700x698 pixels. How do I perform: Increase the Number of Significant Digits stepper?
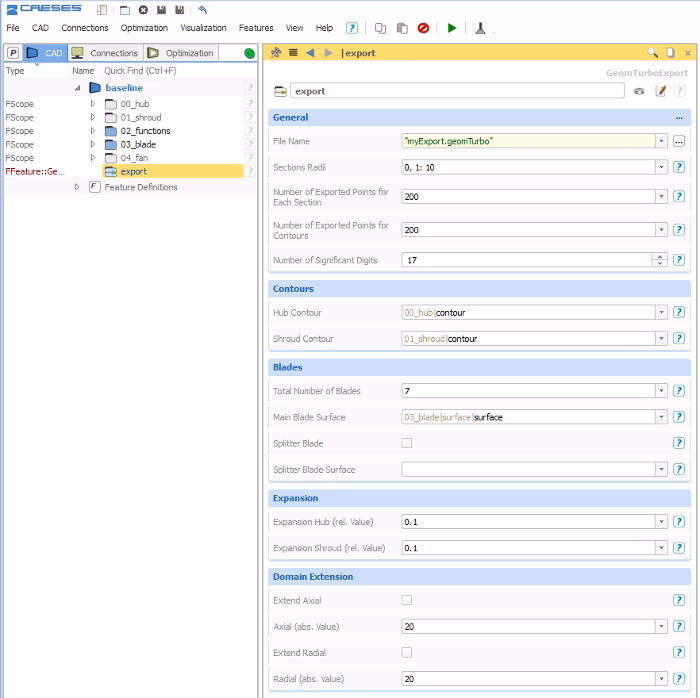(659, 257)
